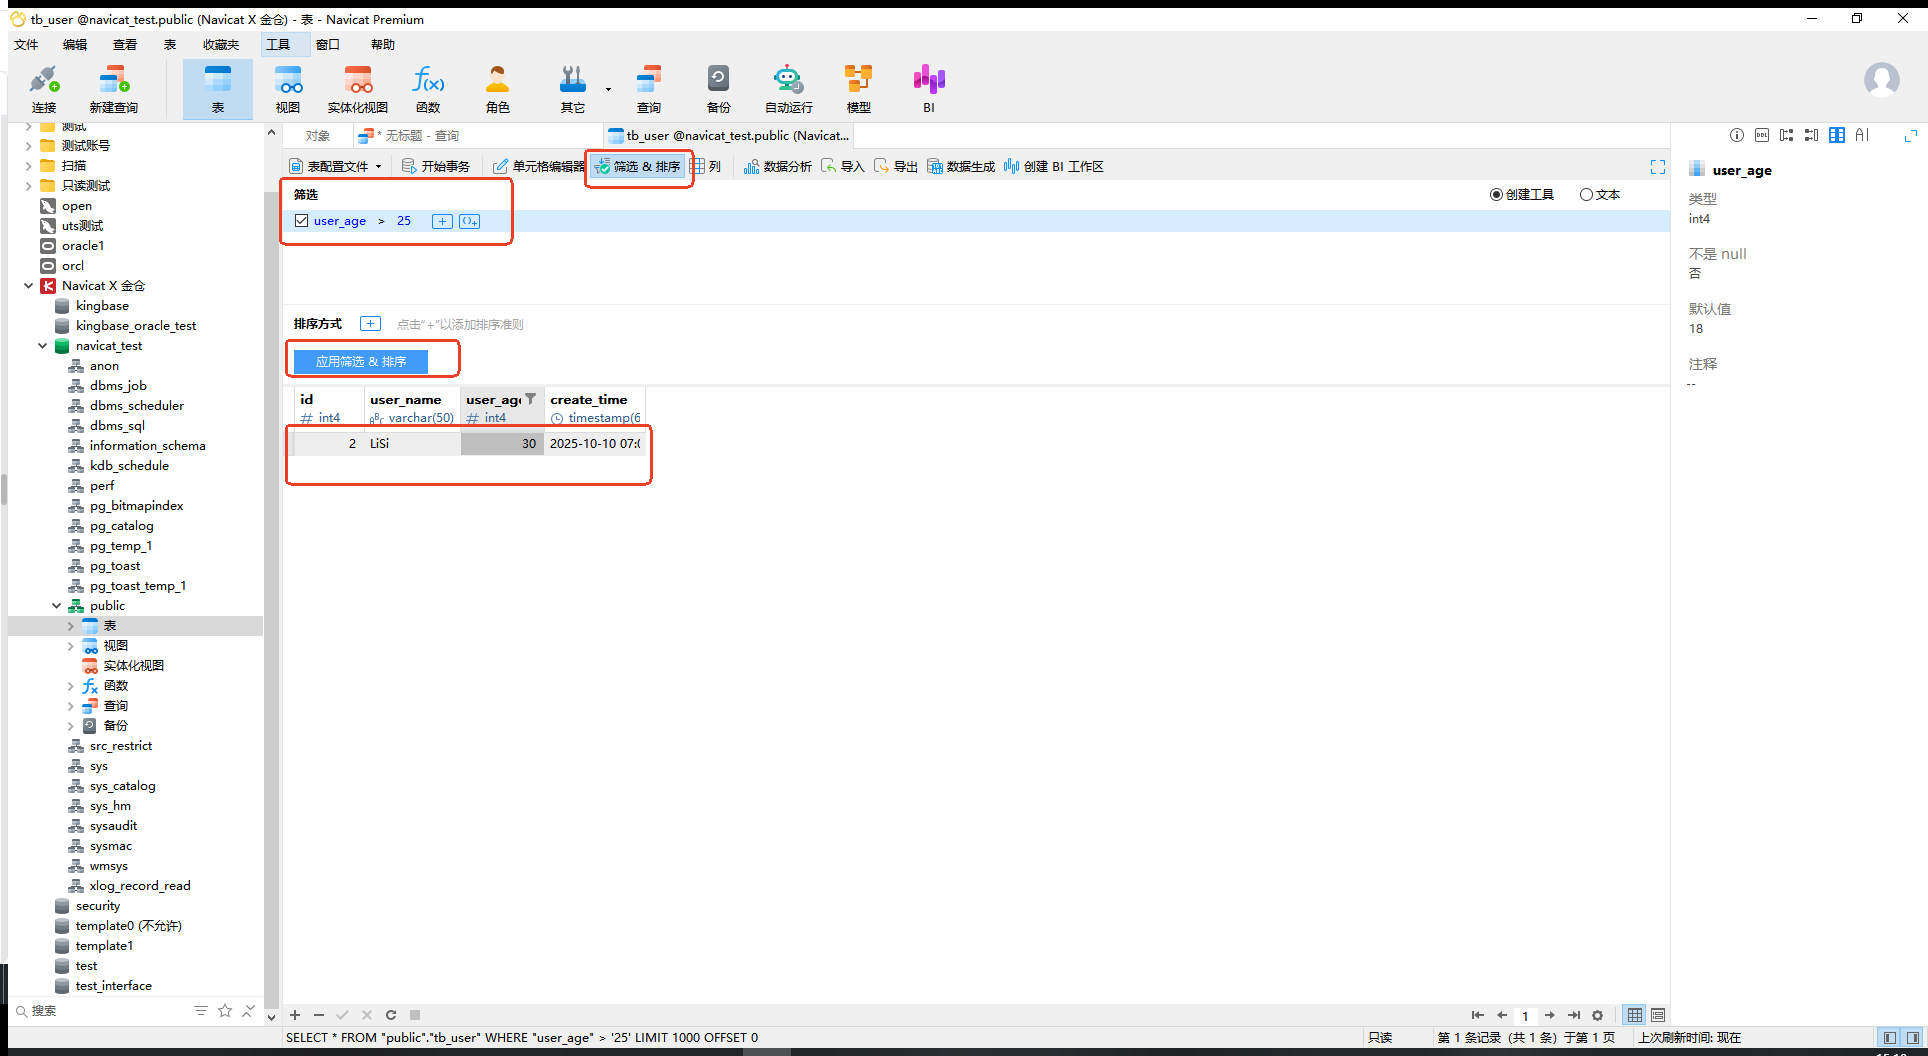Image resolution: width=1928 pixels, height=1056 pixels.
Task: Open the 表配置文件 dropdown
Action: click(336, 167)
